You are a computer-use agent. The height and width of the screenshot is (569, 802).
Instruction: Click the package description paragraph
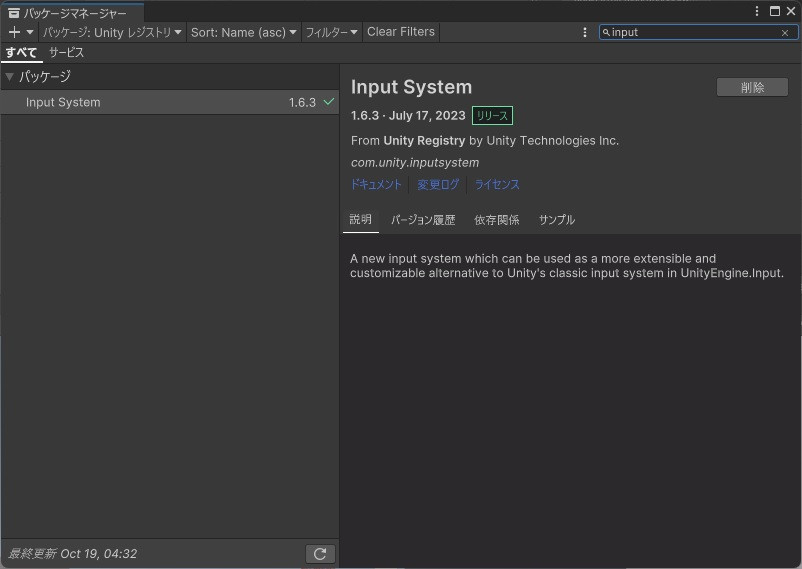coord(567,266)
